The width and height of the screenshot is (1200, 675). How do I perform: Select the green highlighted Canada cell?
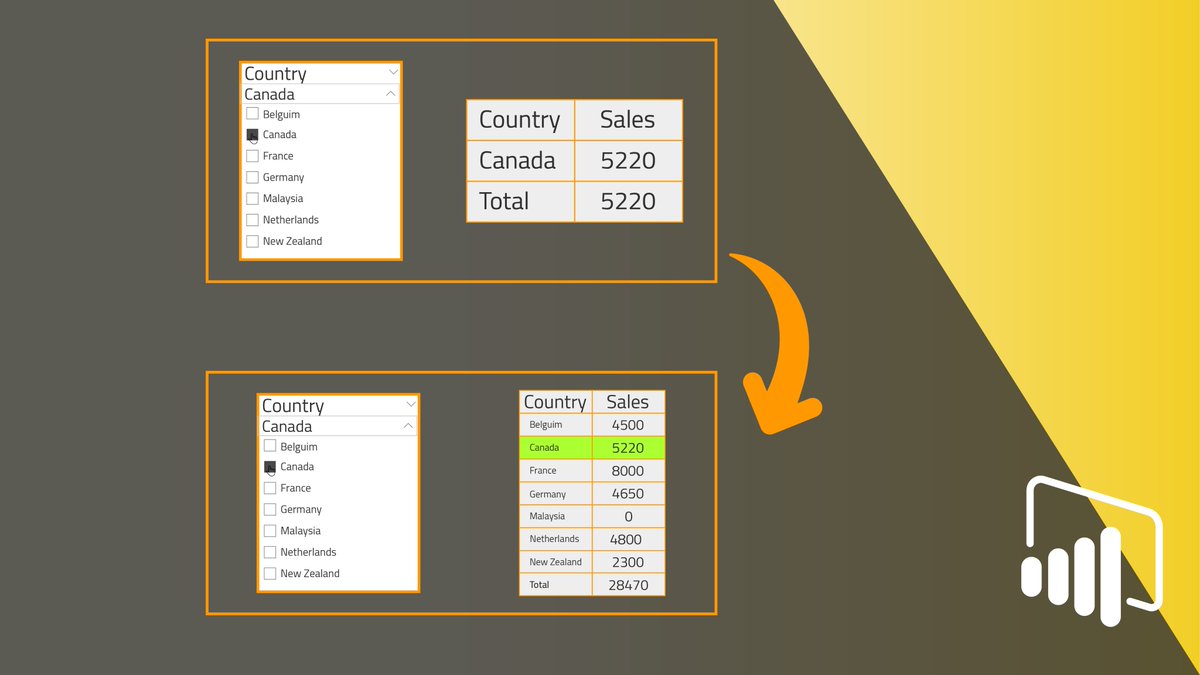point(555,448)
